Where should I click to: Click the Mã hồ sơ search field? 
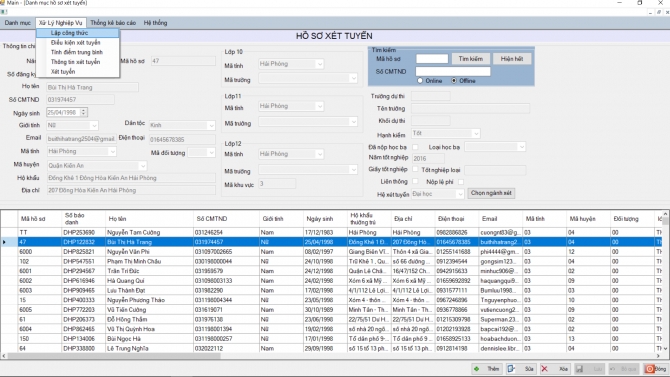click(x=432, y=59)
